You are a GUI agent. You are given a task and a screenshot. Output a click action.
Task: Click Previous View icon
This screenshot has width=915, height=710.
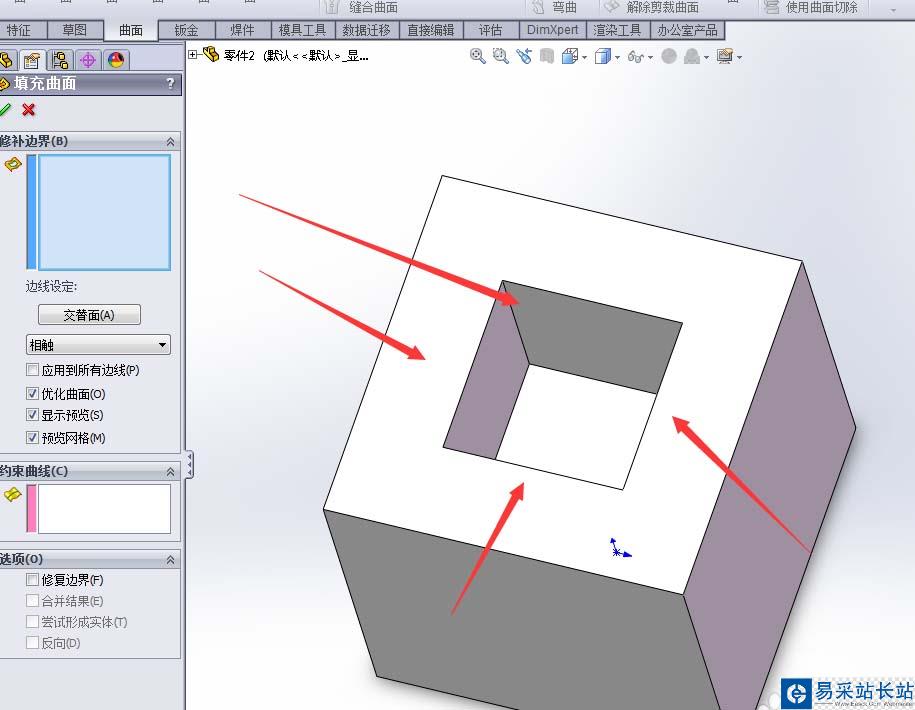pos(523,56)
